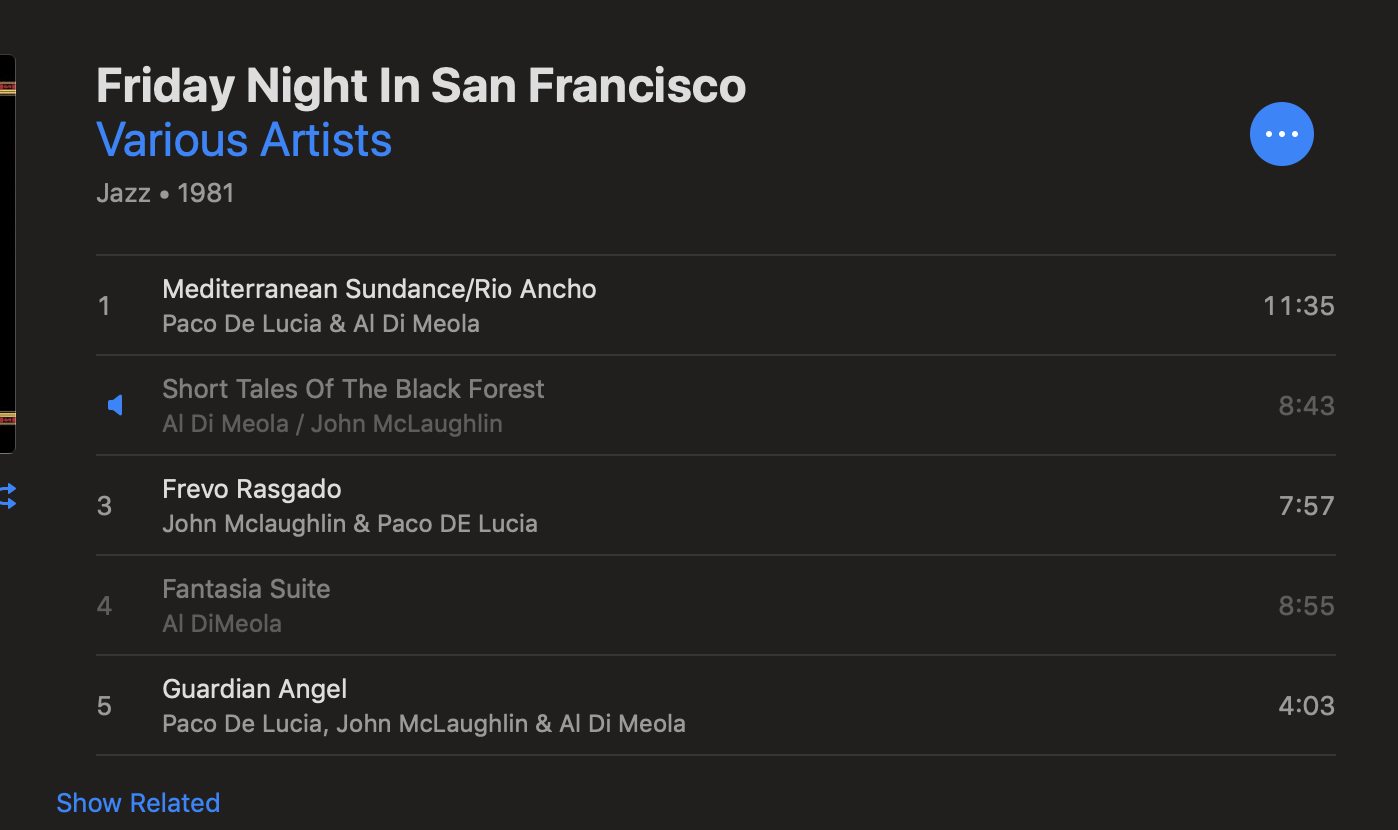Click "Al DiMeola" under Fantasia Suite
The height and width of the screenshot is (830, 1398).
[x=222, y=623]
